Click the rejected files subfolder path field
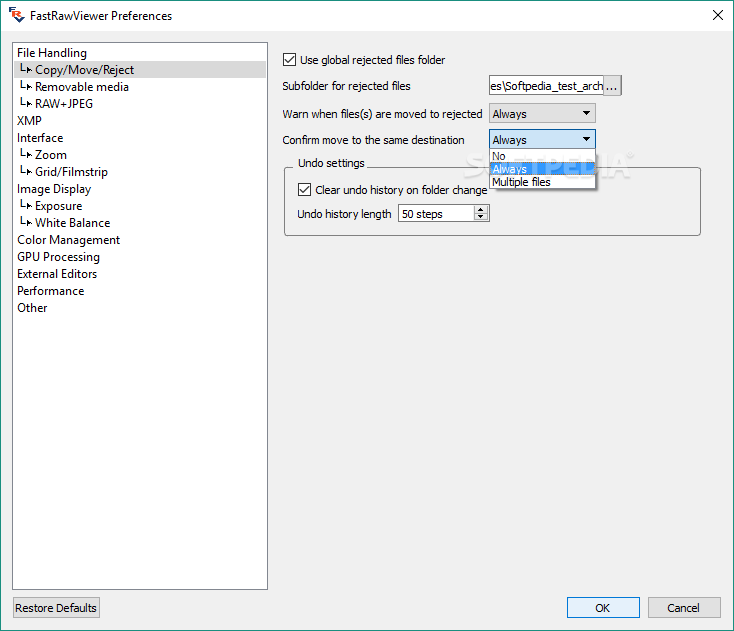Screen dimensions: 734x631 point(546,86)
